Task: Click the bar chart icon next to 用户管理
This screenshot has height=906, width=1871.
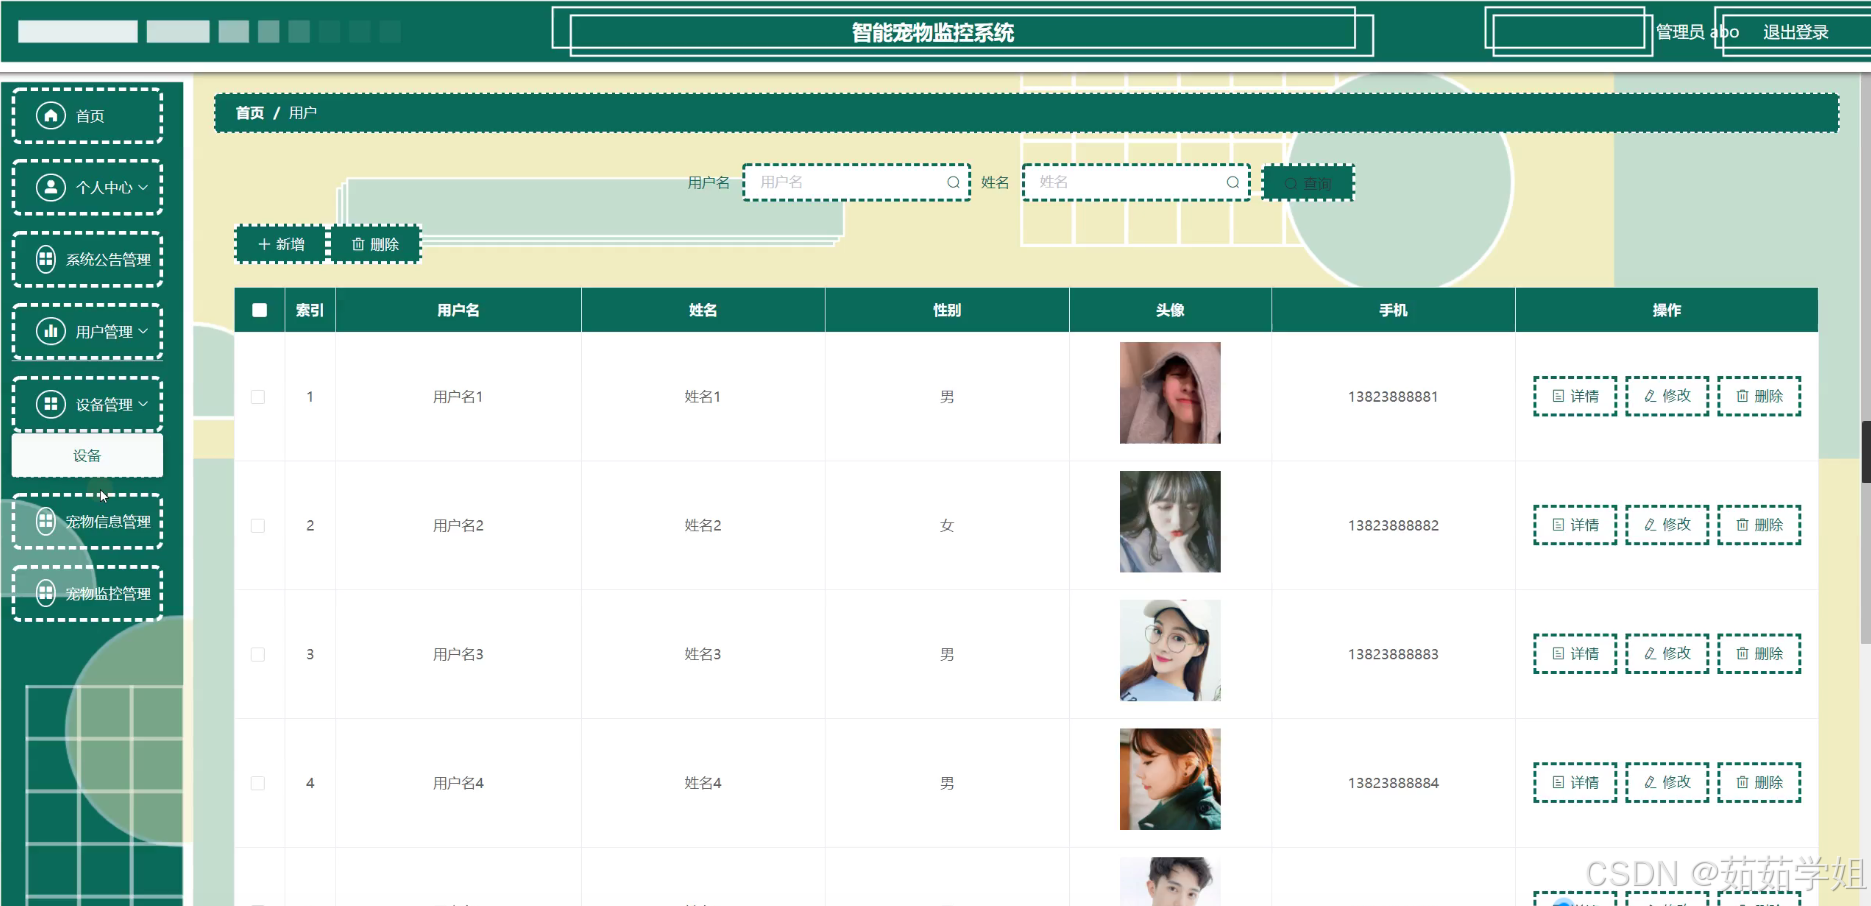Action: tap(51, 331)
